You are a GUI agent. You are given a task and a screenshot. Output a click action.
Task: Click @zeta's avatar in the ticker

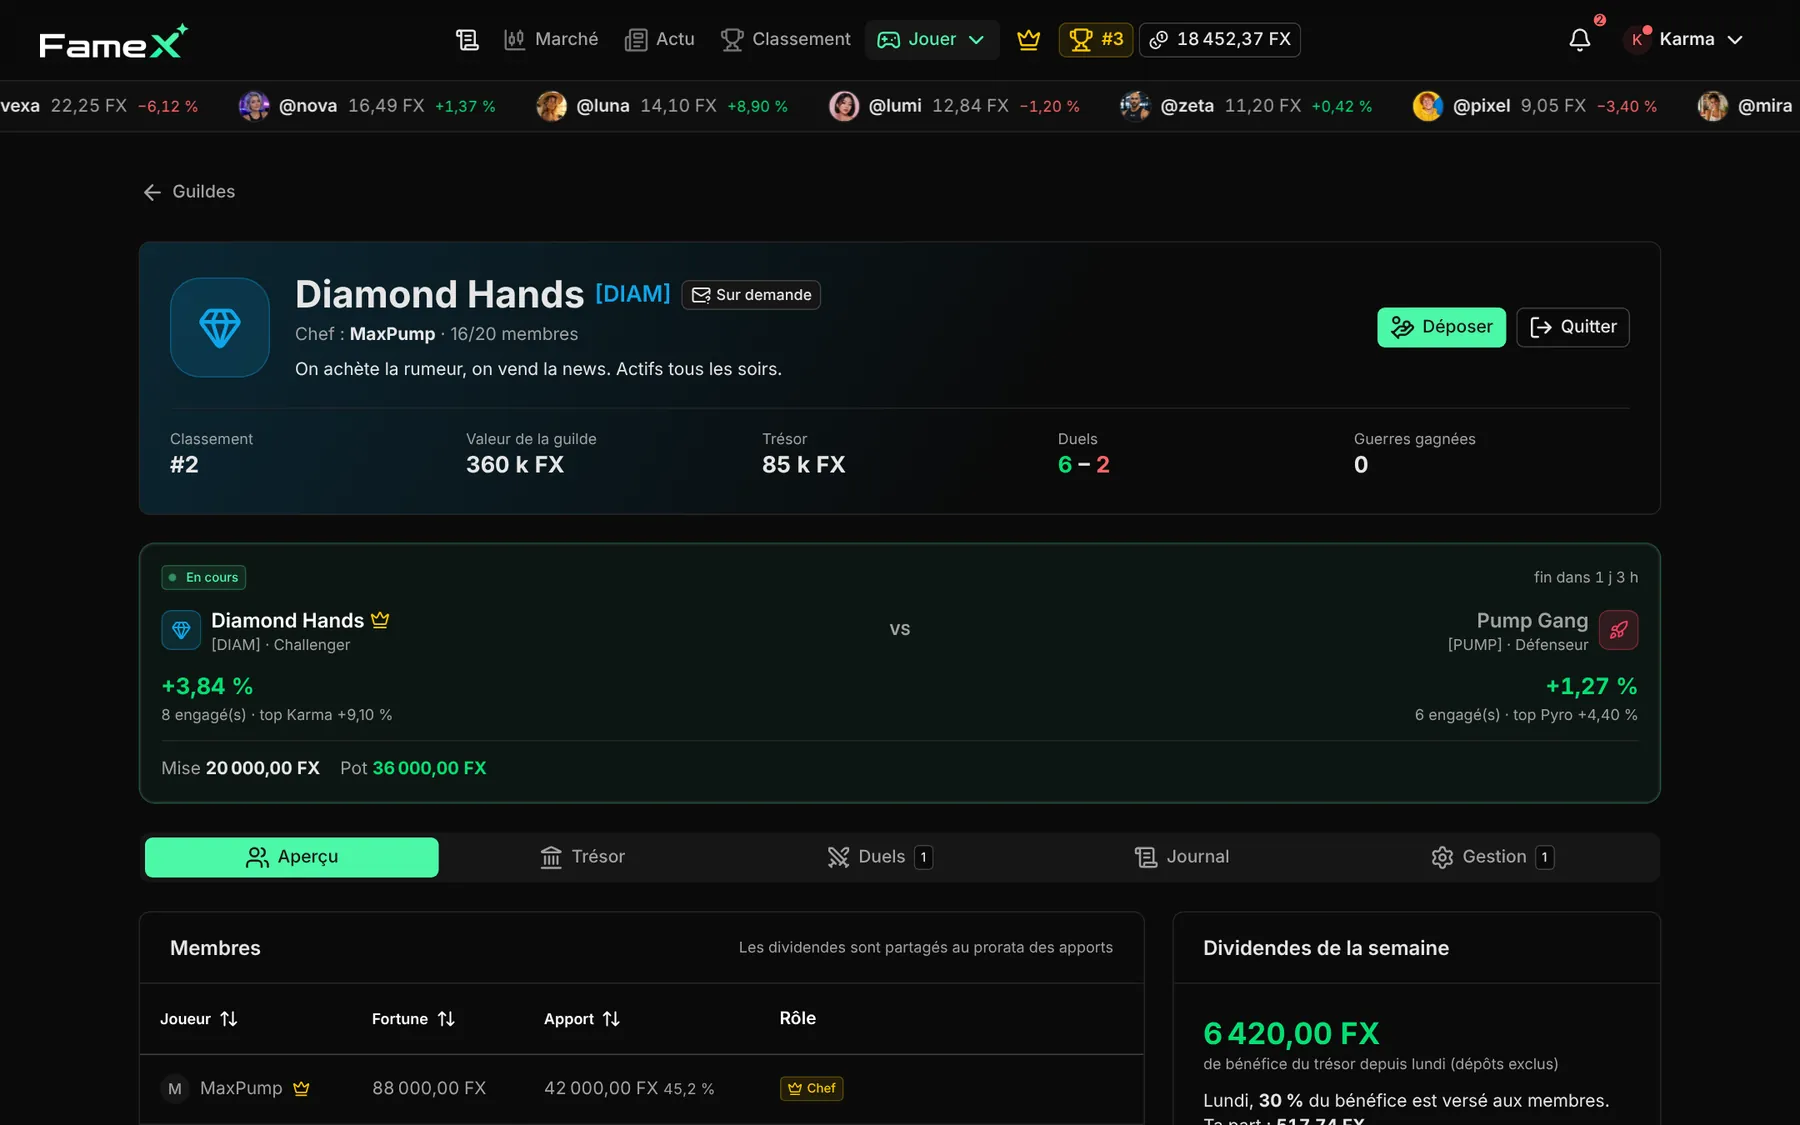click(x=1135, y=106)
